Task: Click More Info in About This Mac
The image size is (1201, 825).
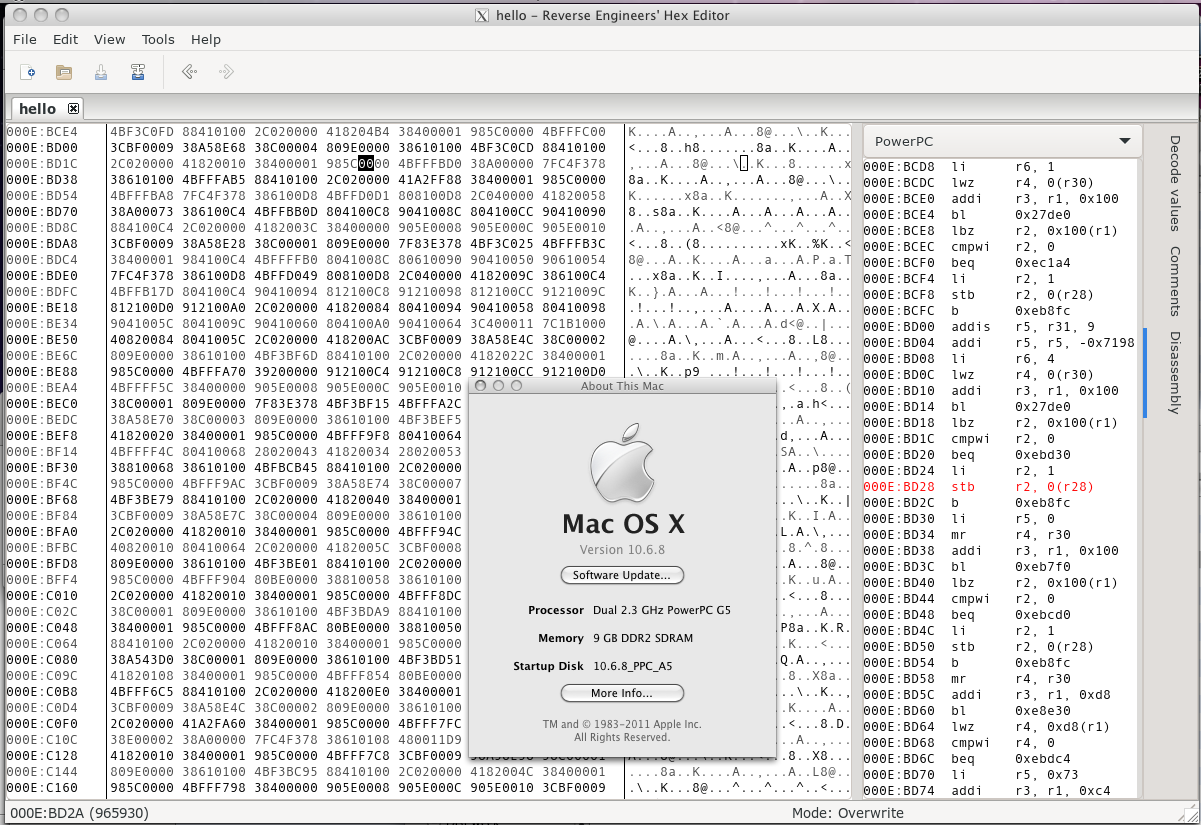Action: [622, 693]
